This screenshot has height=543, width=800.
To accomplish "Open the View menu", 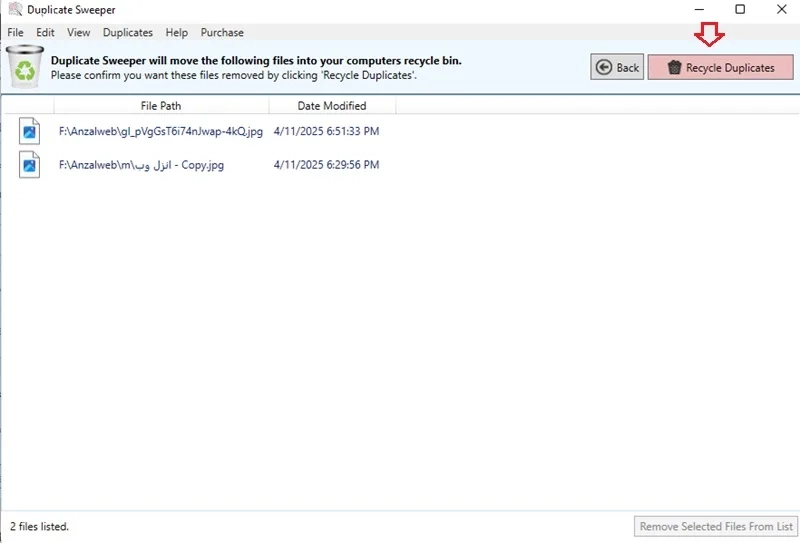I will pyautogui.click(x=79, y=33).
